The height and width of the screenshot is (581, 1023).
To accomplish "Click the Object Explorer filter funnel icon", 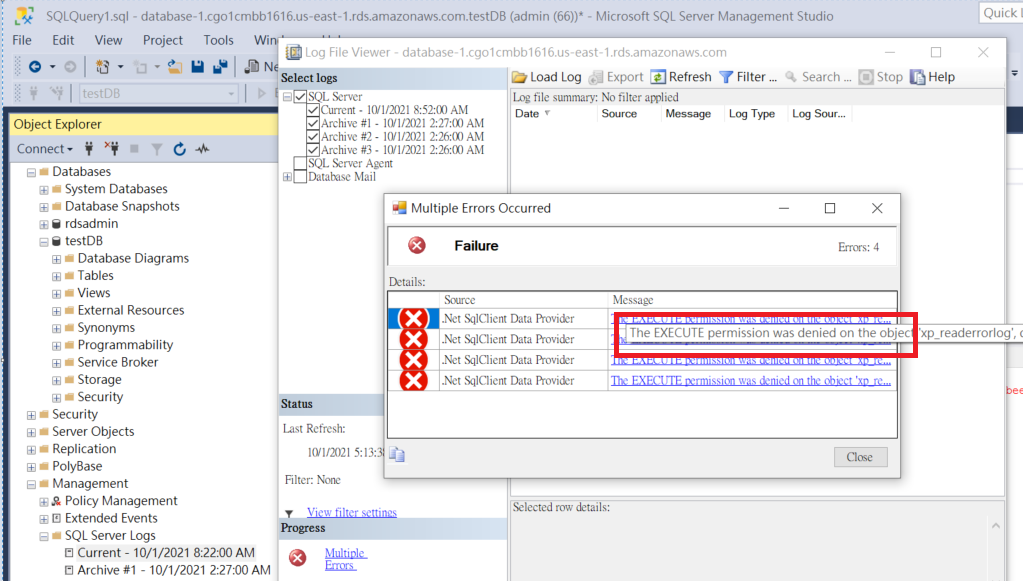I will [x=157, y=149].
